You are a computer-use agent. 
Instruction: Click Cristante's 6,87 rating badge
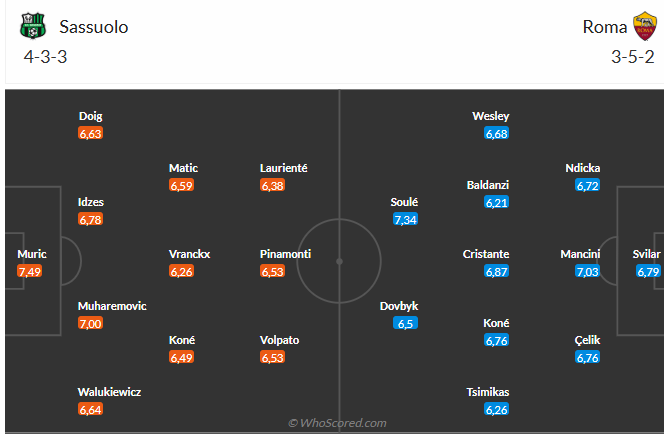(x=497, y=271)
